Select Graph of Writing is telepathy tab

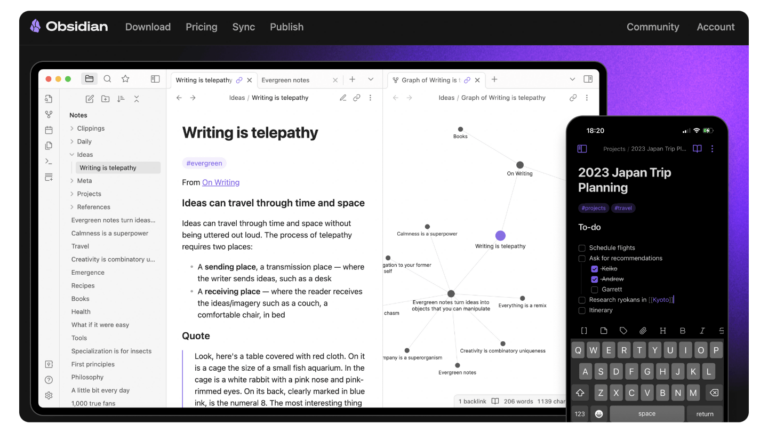click(436, 80)
